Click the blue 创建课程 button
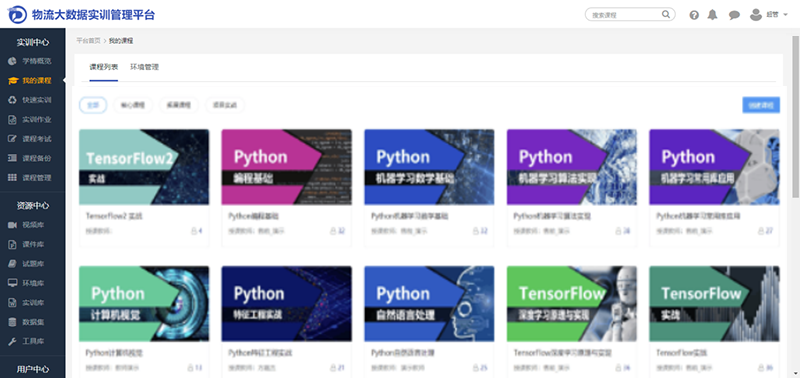Screen dimensions: 800x378 click(x=761, y=105)
